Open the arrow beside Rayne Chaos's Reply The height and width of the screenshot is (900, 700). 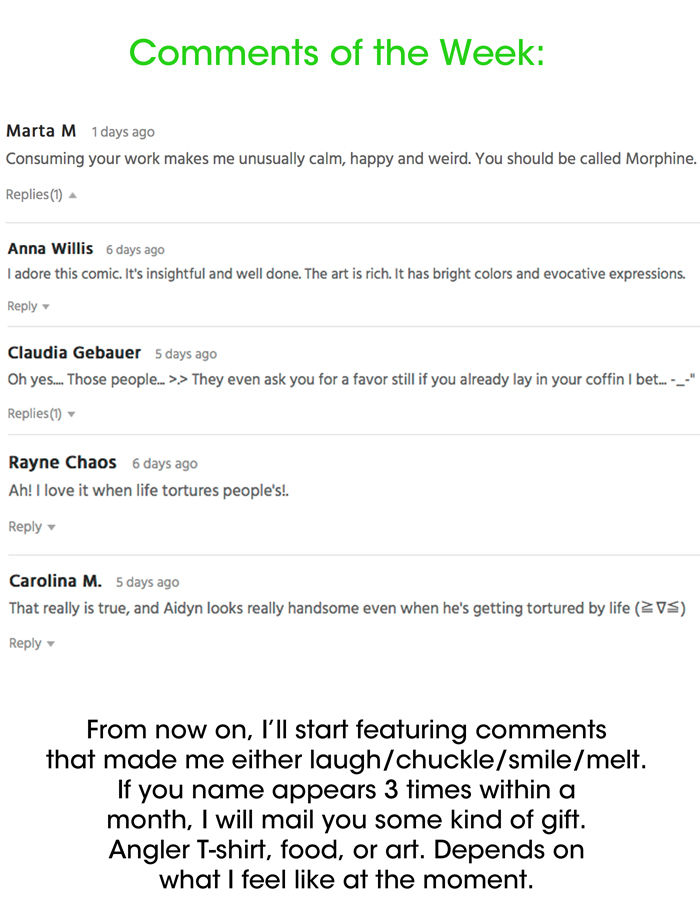click(x=51, y=527)
